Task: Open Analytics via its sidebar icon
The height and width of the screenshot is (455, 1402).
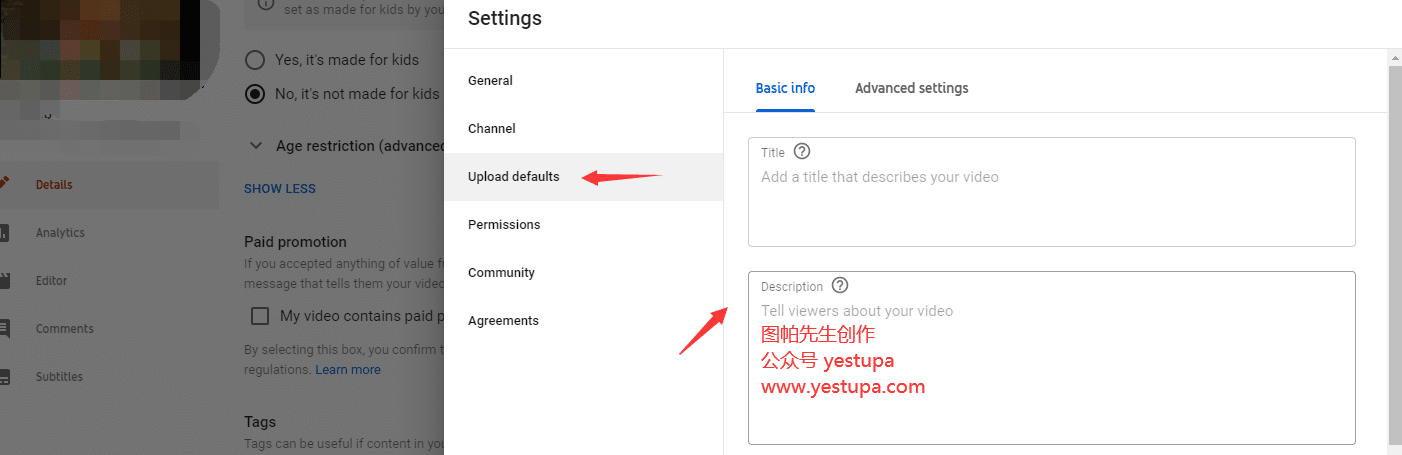Action: coord(5,233)
